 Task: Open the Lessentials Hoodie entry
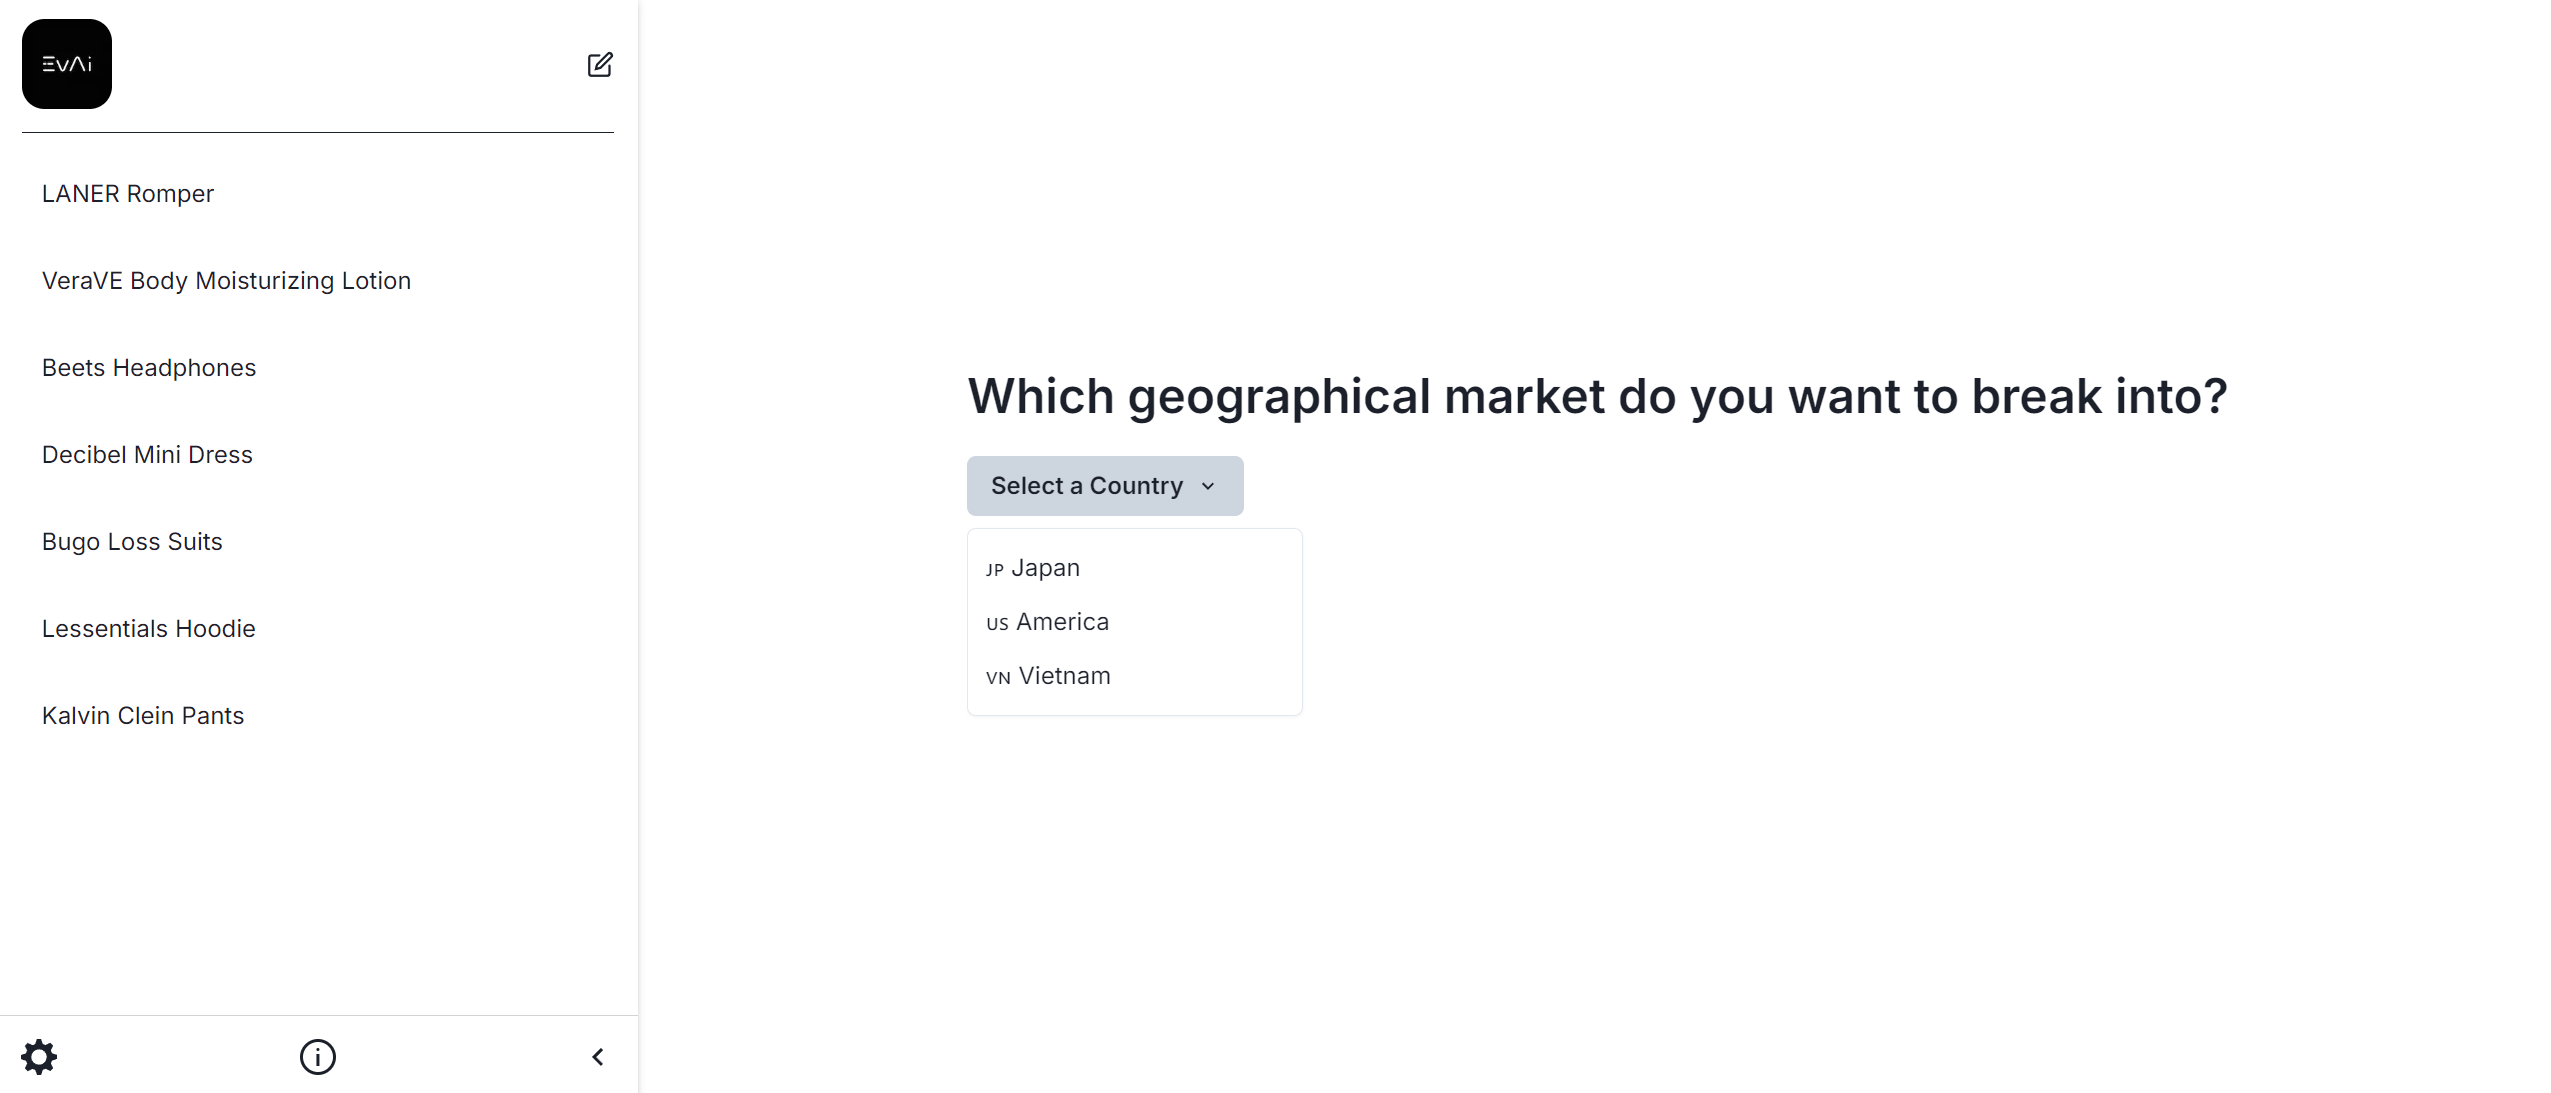149,629
